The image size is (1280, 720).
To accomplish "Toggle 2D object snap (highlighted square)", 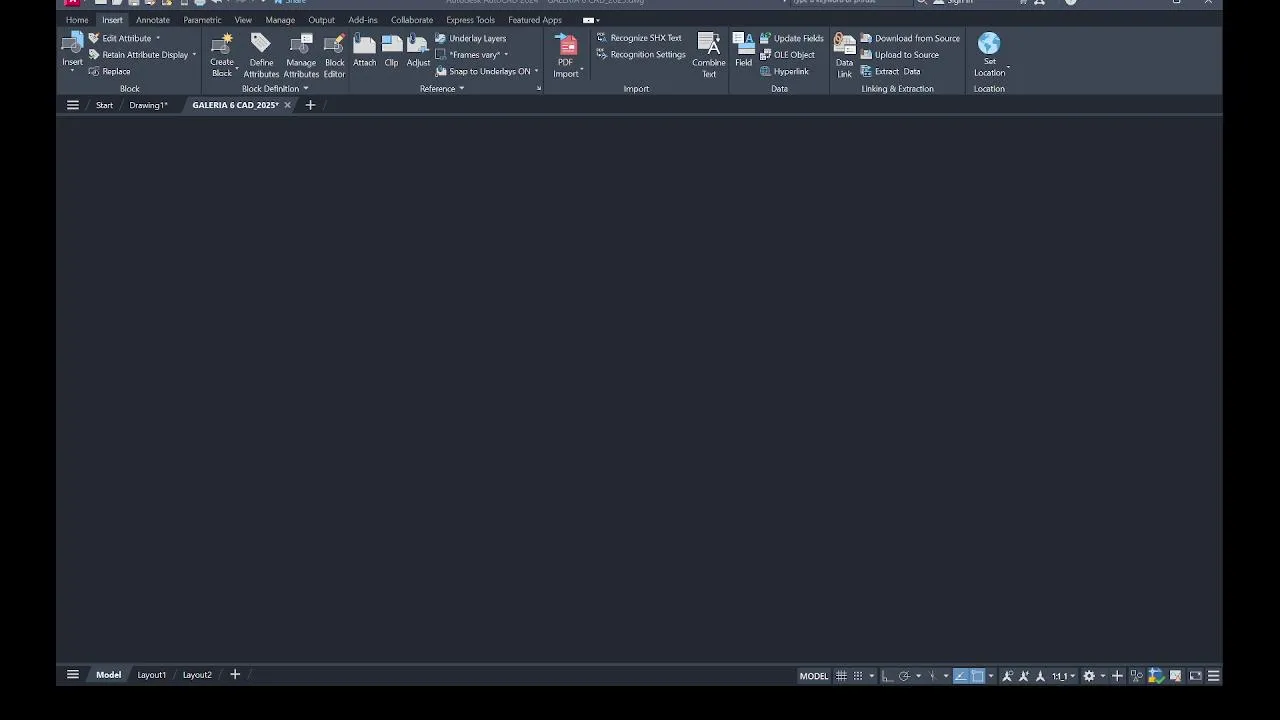I will (x=977, y=676).
